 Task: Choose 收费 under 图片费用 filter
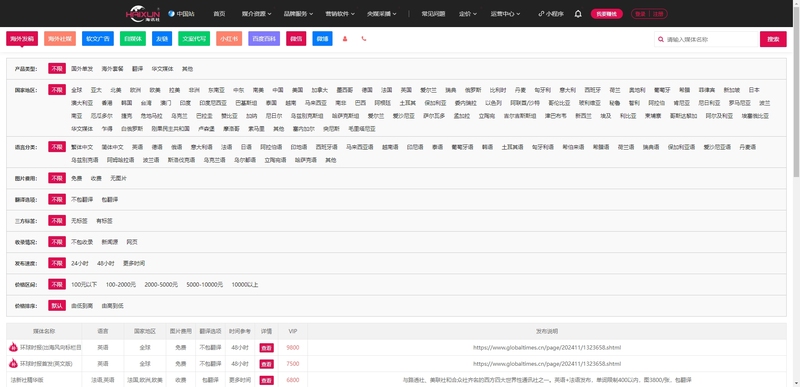pyautogui.click(x=96, y=178)
